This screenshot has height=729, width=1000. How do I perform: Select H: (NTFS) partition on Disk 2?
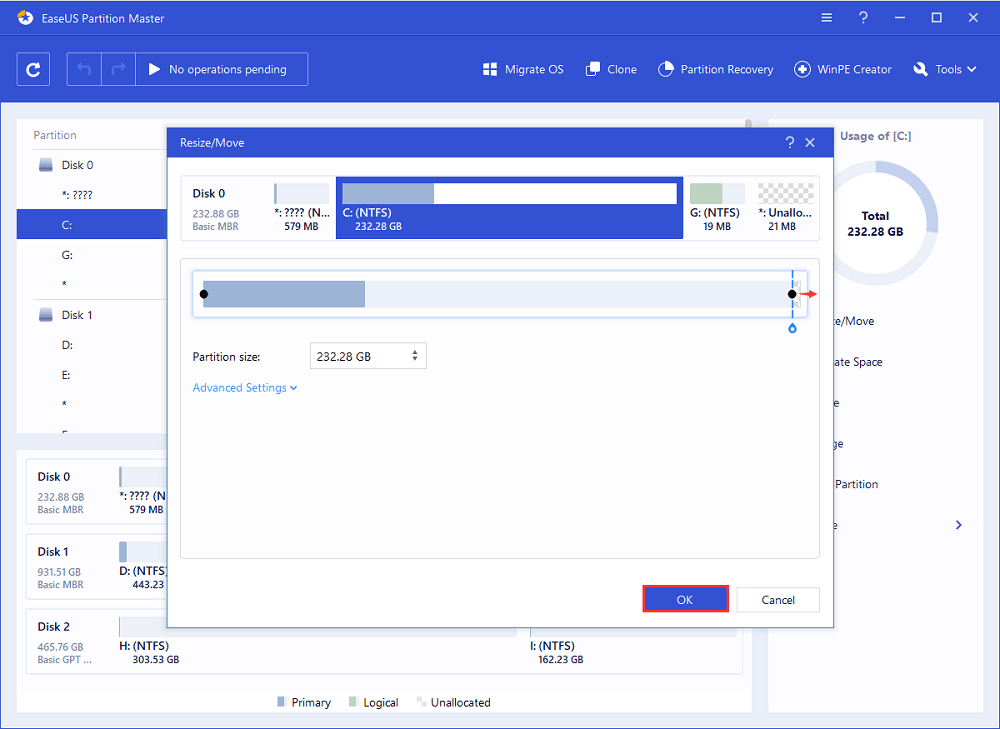[318, 642]
